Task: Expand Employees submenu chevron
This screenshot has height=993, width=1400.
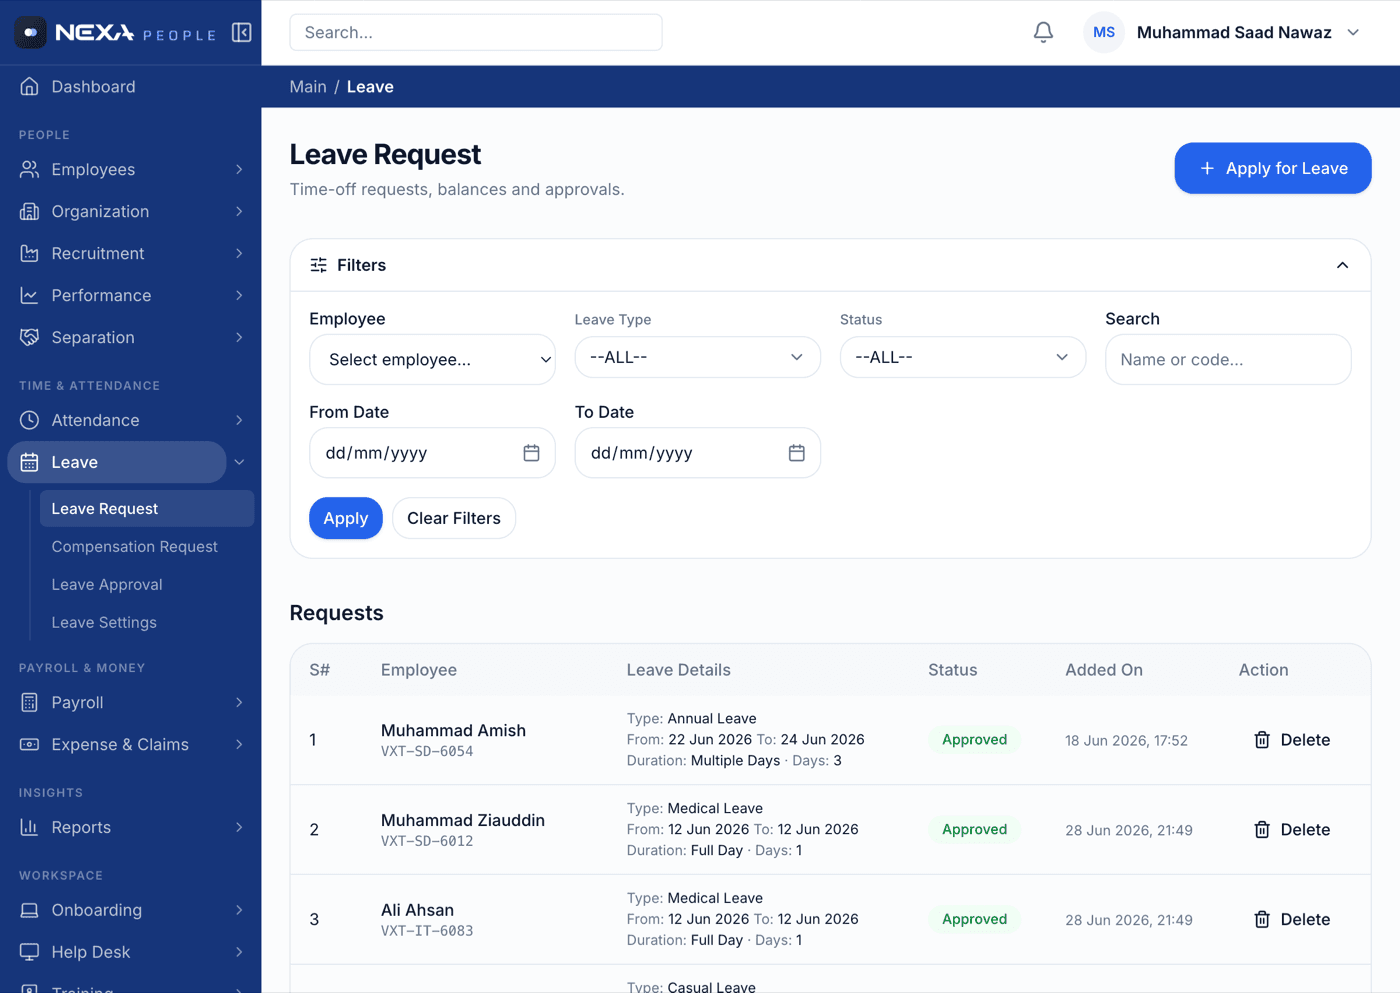Action: point(239,170)
